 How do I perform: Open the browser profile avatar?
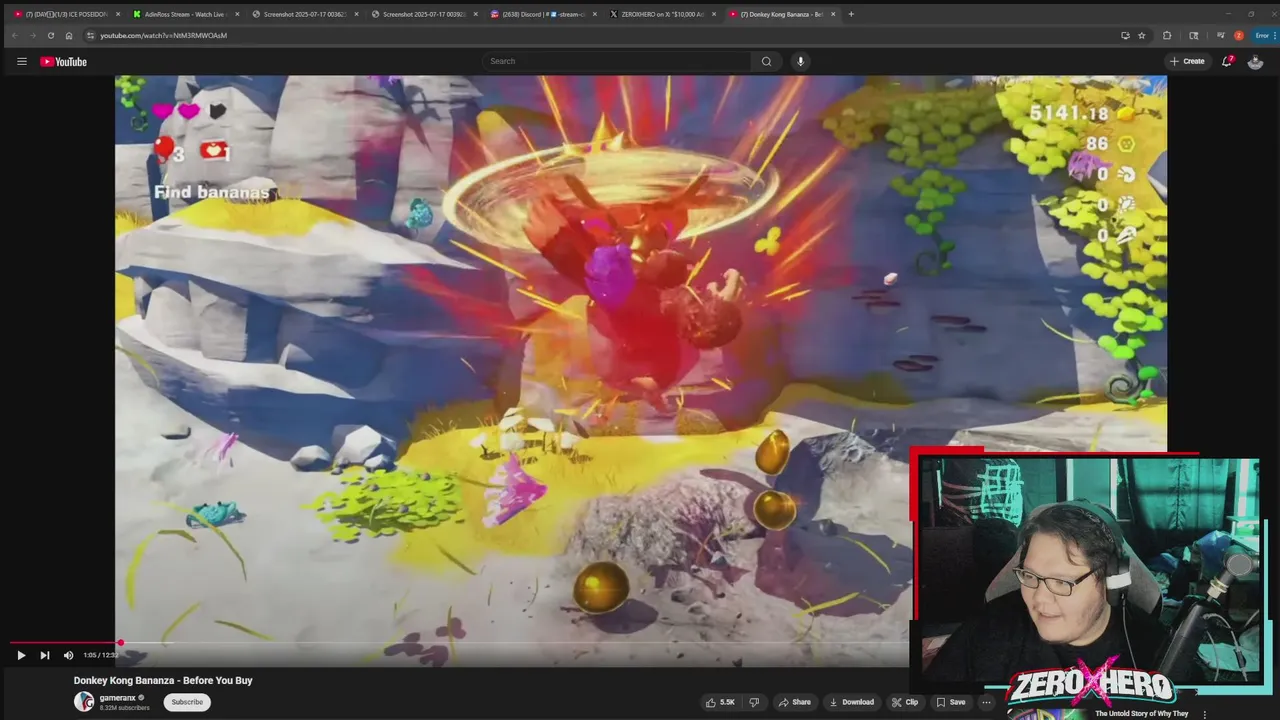click(1239, 35)
